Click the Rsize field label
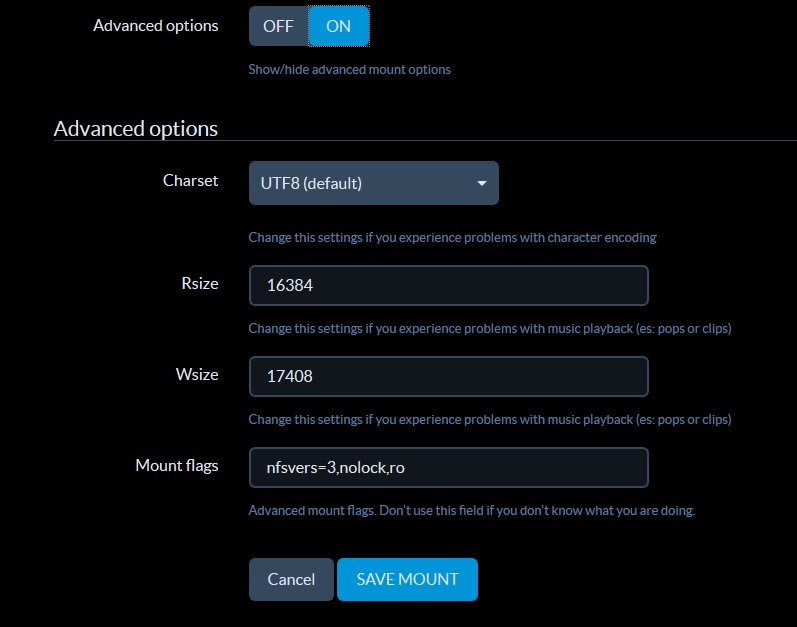 [200, 283]
